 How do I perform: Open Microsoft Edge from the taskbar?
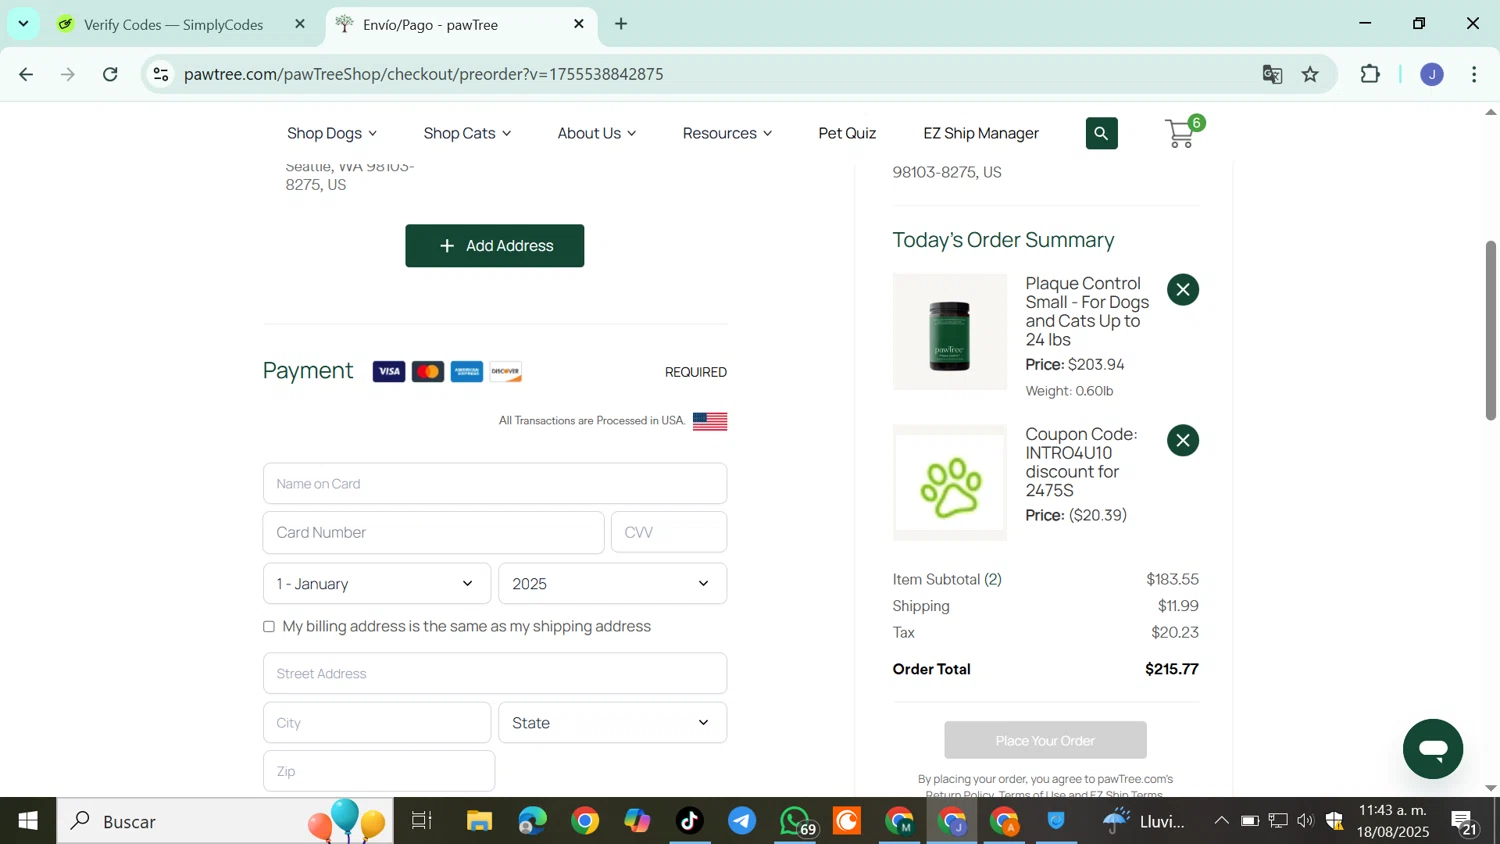click(x=532, y=821)
